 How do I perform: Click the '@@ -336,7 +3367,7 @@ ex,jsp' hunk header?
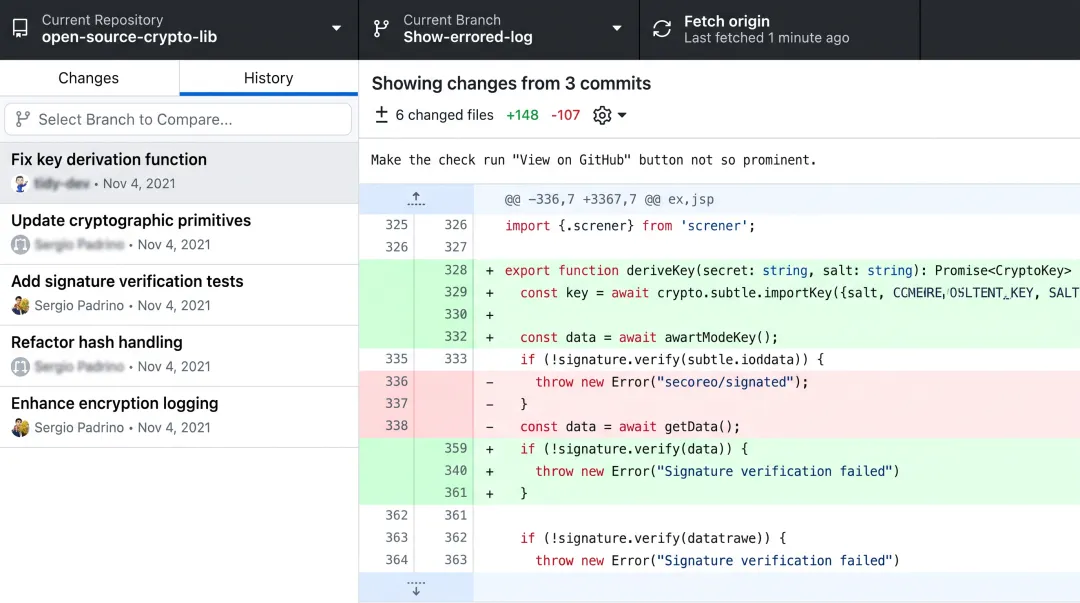click(609, 199)
